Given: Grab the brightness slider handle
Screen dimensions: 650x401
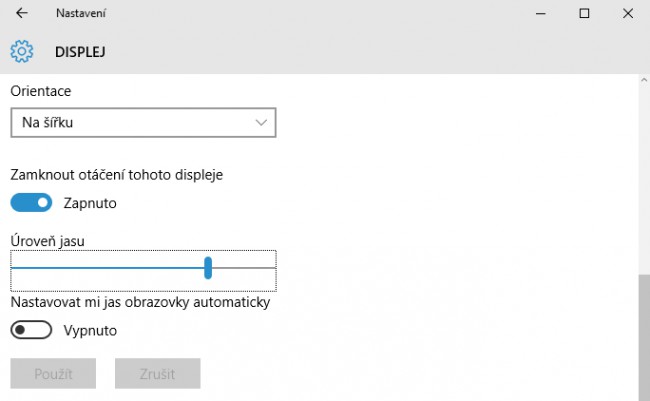Looking at the screenshot, I should [208, 268].
